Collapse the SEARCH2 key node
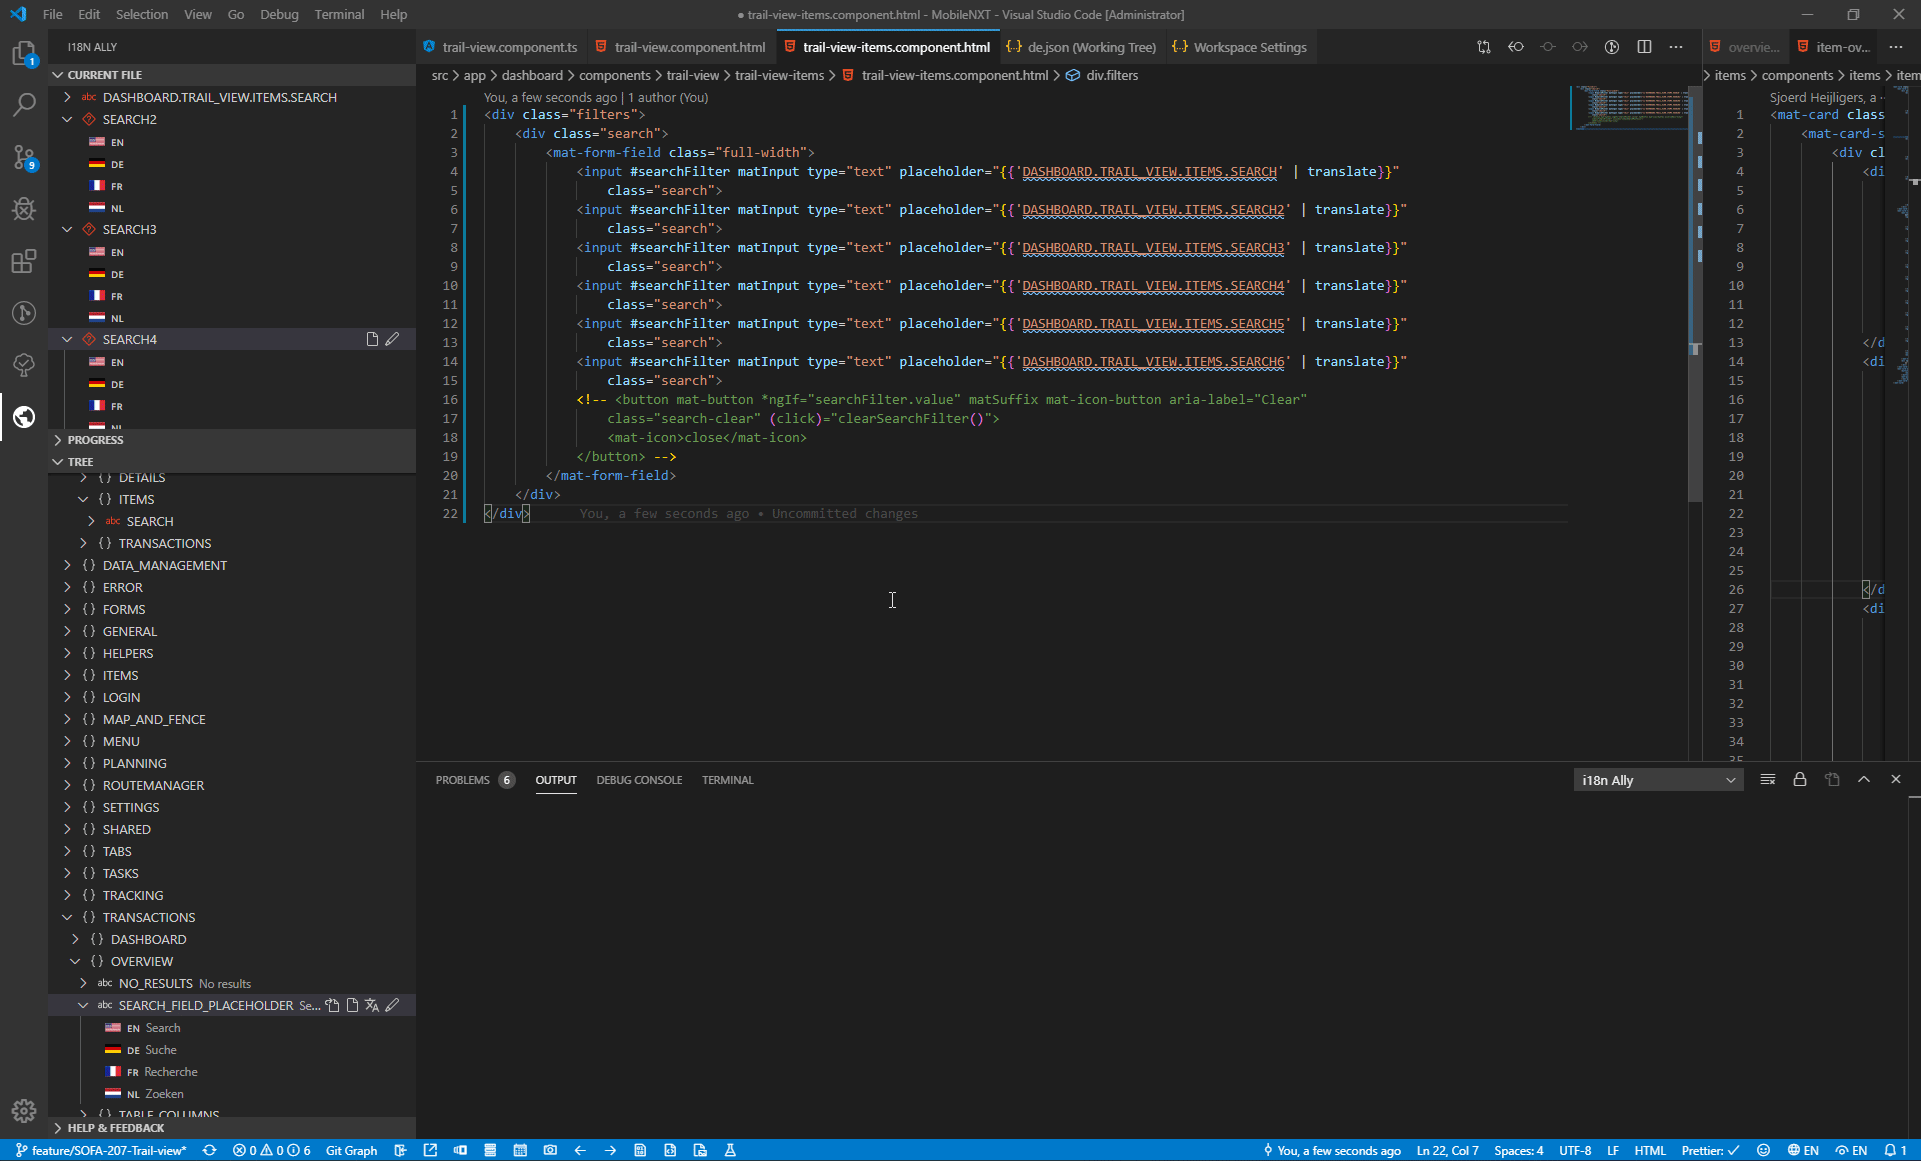The width and height of the screenshot is (1921, 1161). point(68,119)
